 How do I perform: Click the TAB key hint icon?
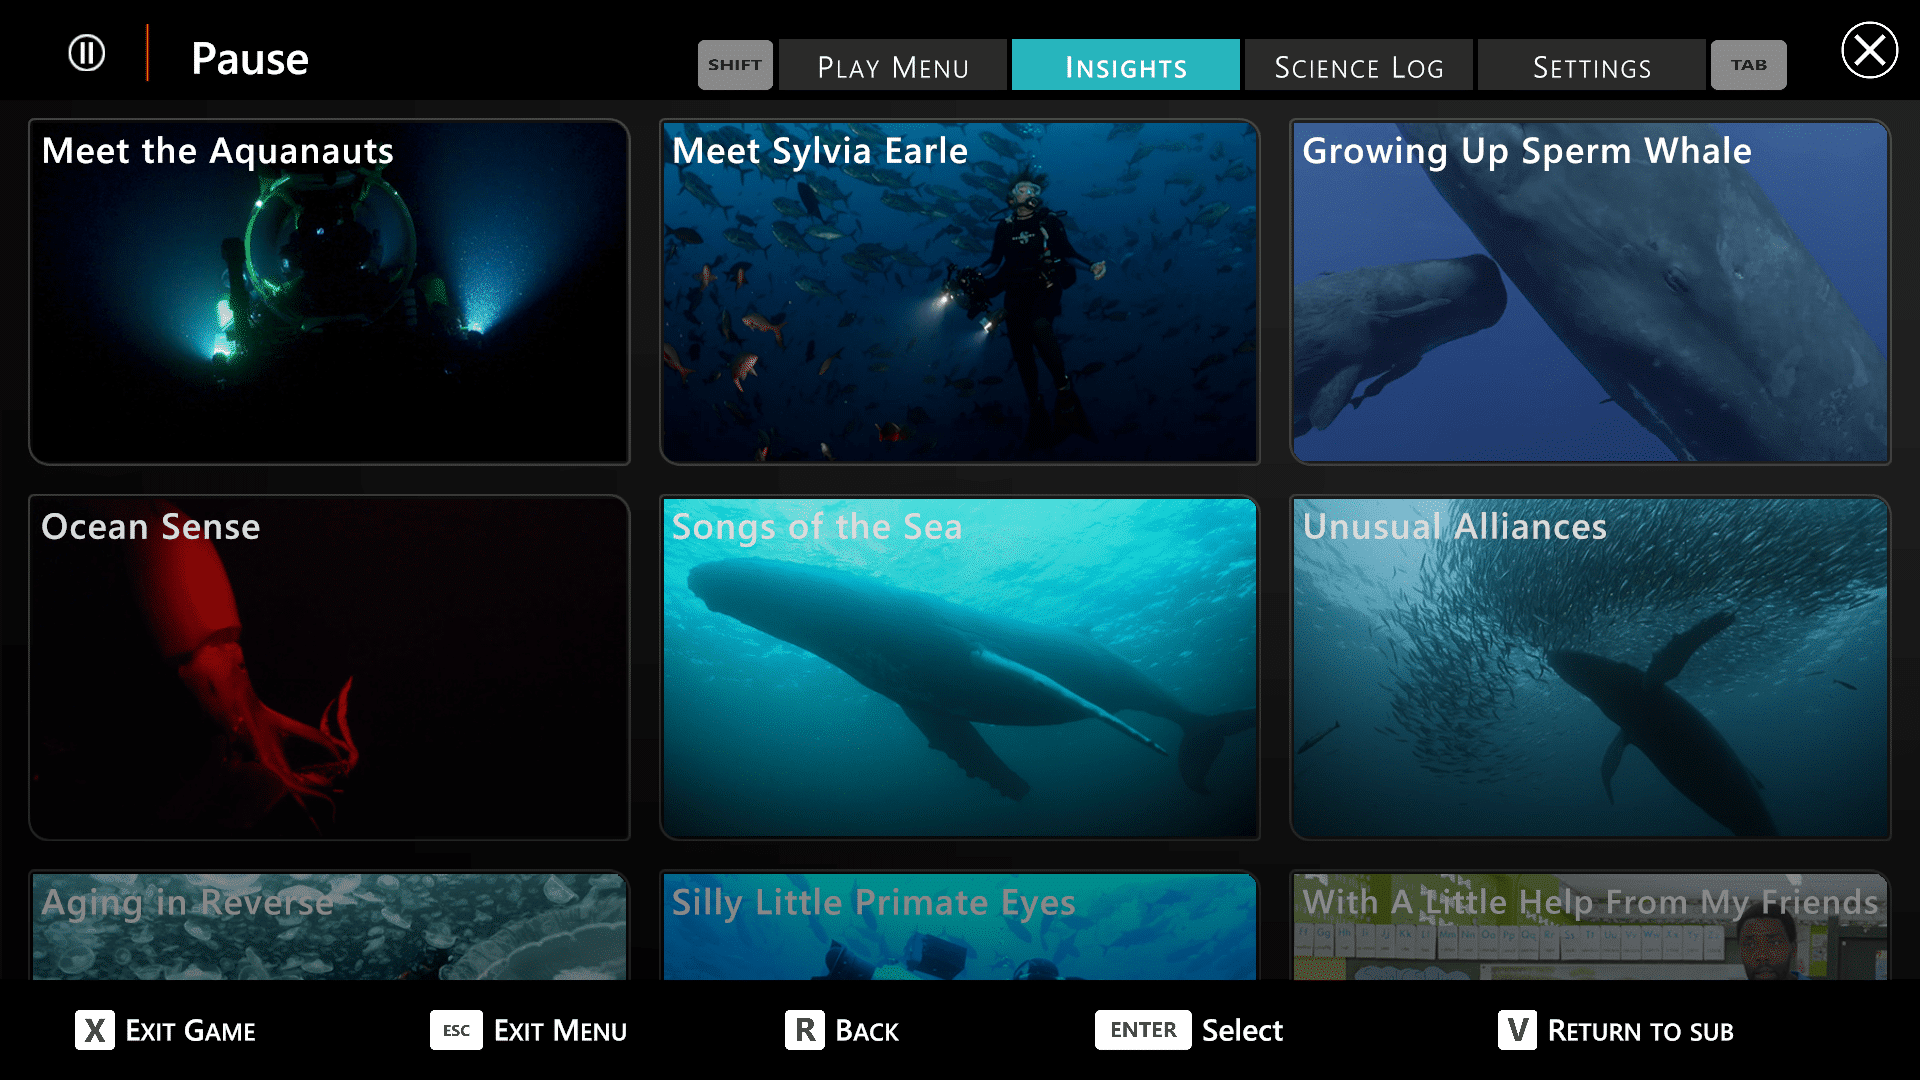1748,65
